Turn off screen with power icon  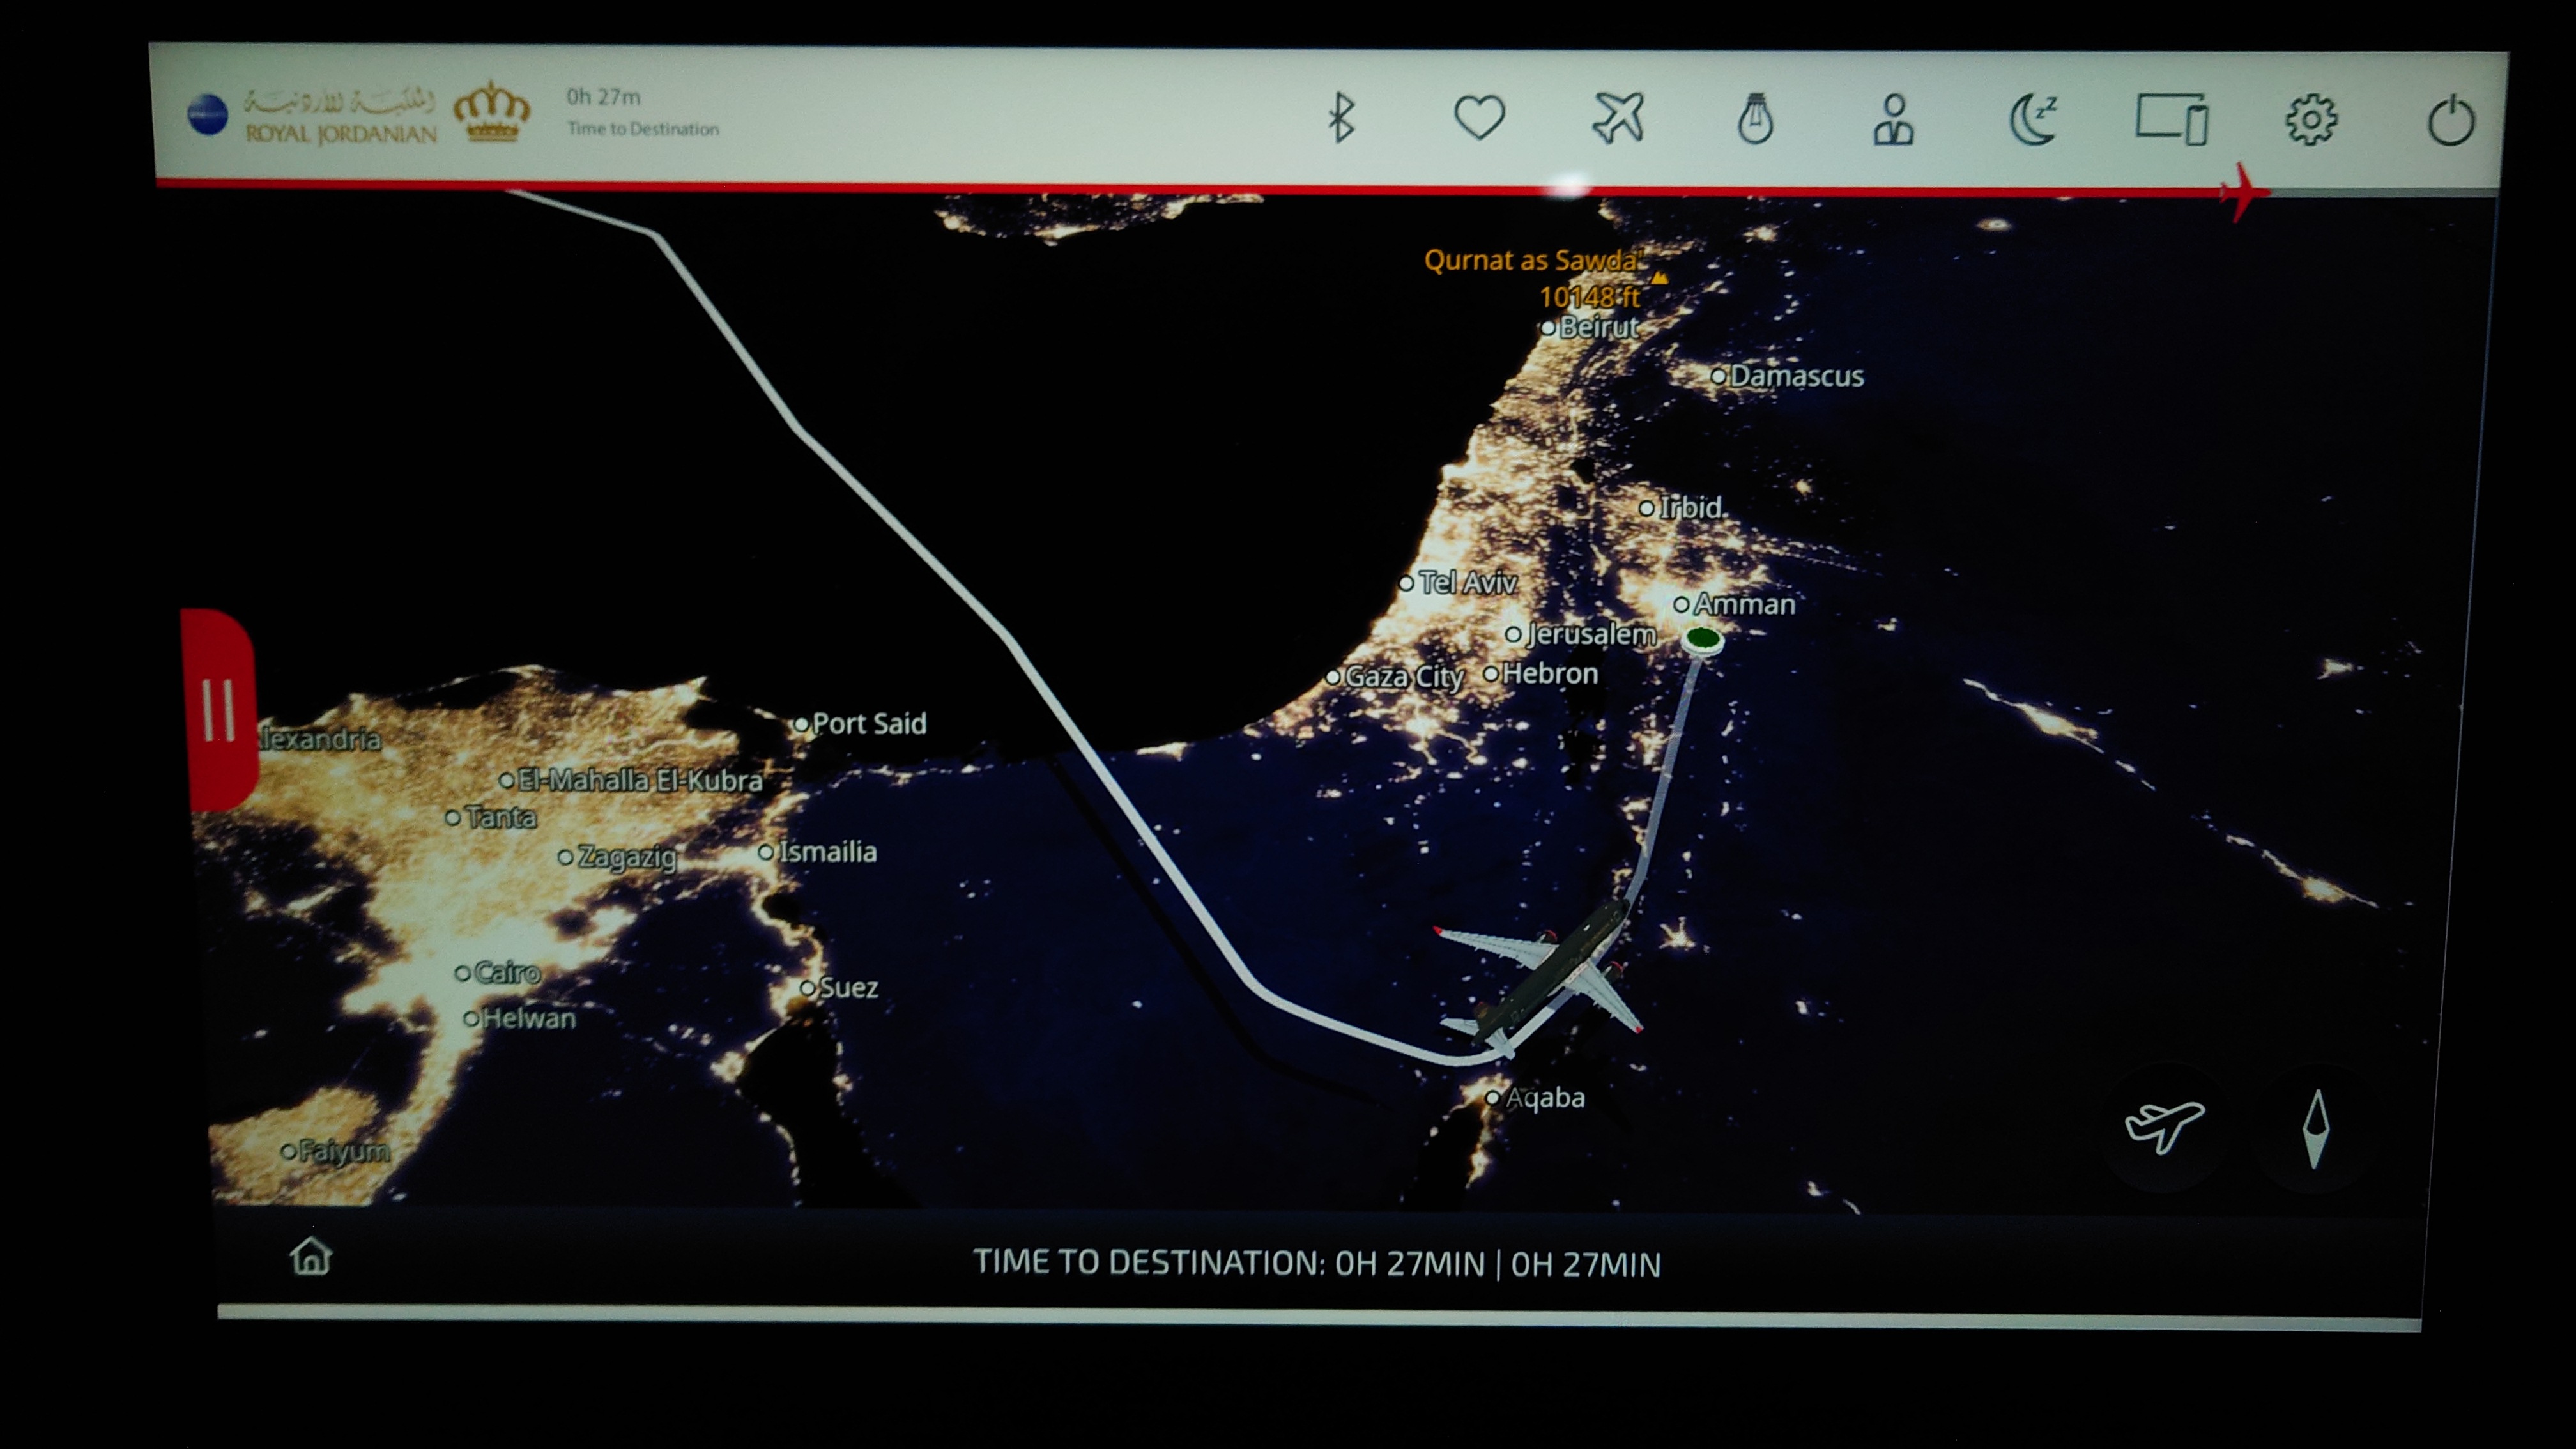point(2450,122)
